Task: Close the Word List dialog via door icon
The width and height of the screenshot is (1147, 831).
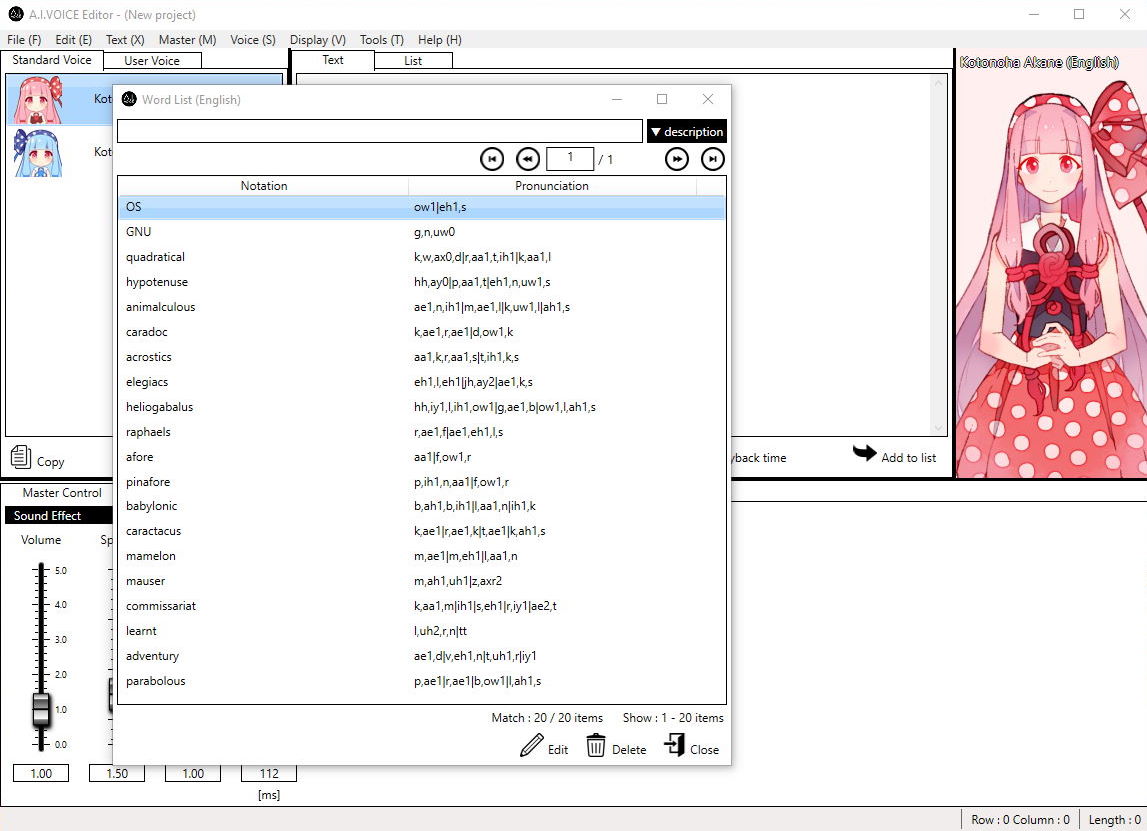Action: (675, 746)
